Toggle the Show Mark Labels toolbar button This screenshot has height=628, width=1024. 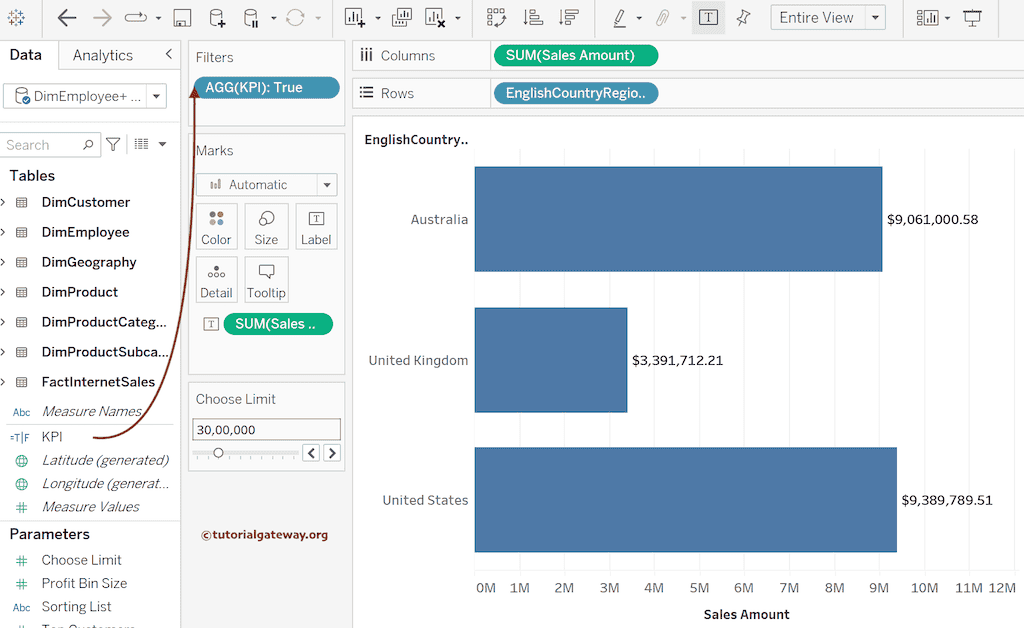click(709, 17)
